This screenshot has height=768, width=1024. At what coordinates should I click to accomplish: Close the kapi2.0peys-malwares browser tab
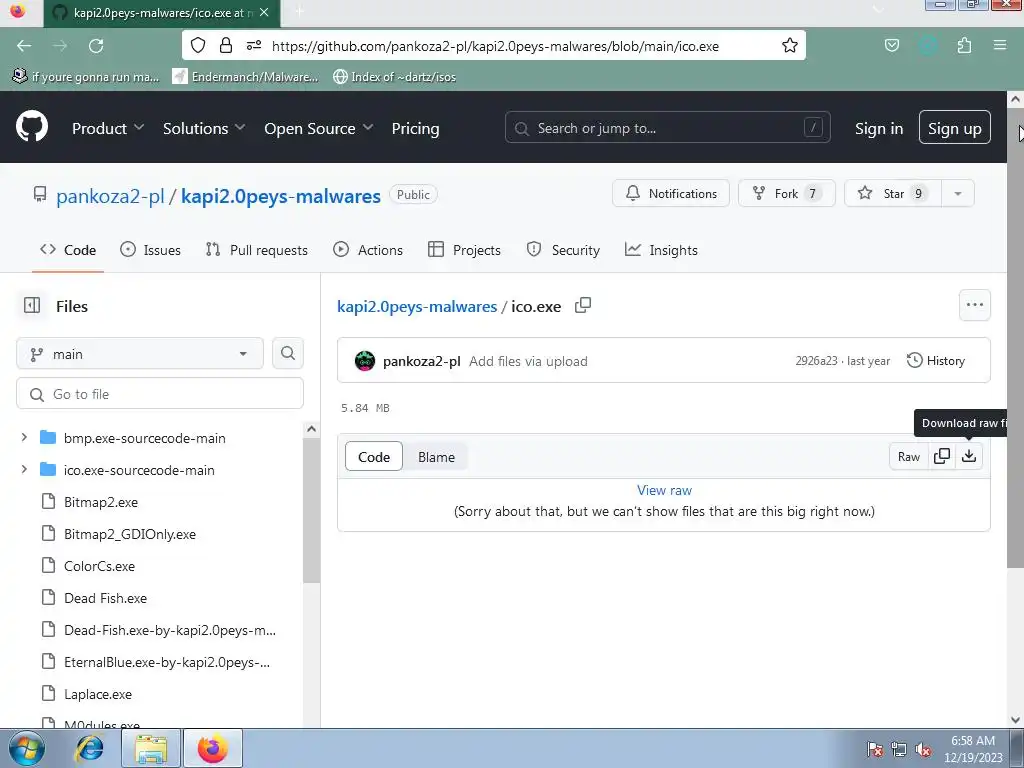click(264, 12)
